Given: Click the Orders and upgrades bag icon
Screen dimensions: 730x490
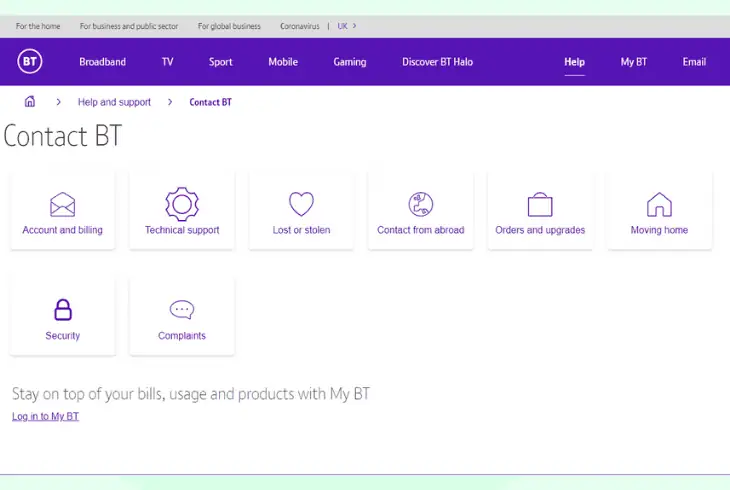Looking at the screenshot, I should 540,204.
